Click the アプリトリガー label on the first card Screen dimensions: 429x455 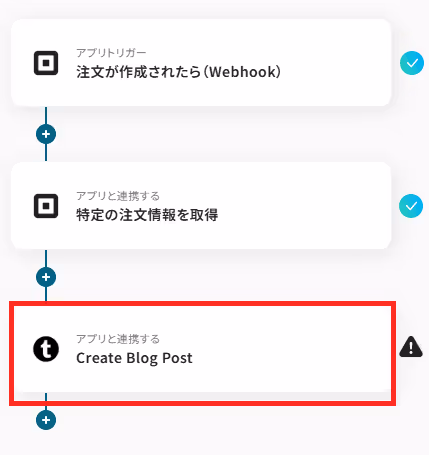coord(111,53)
